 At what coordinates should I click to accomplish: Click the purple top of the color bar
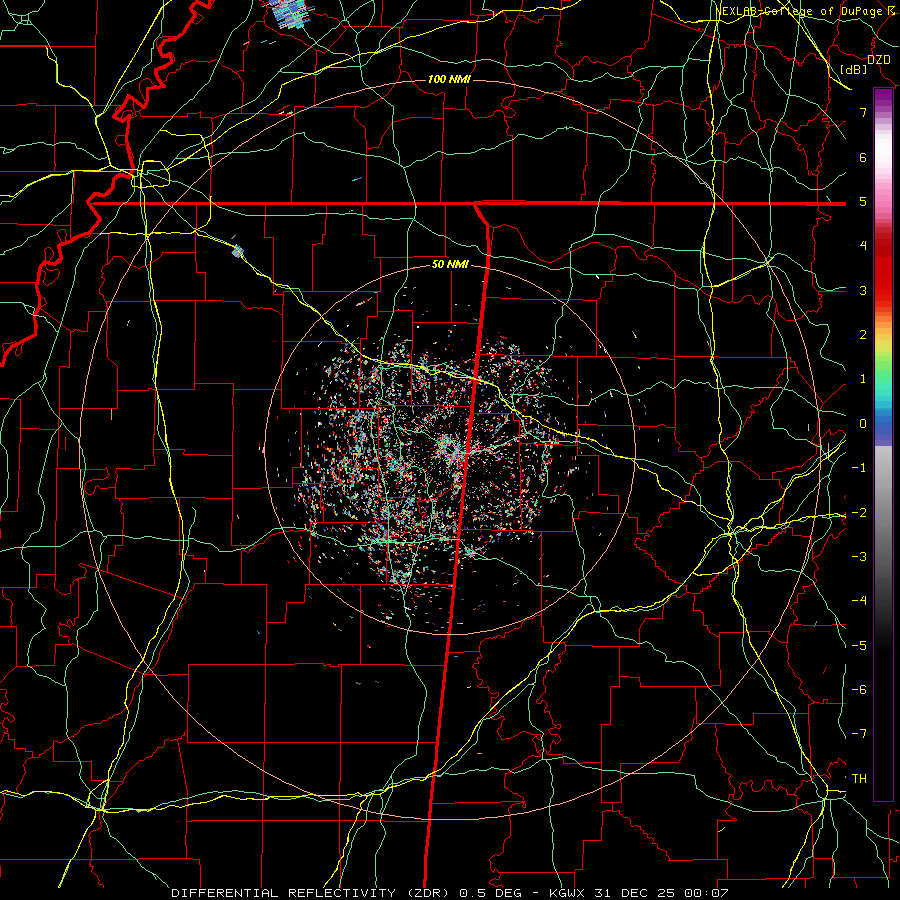pos(883,98)
